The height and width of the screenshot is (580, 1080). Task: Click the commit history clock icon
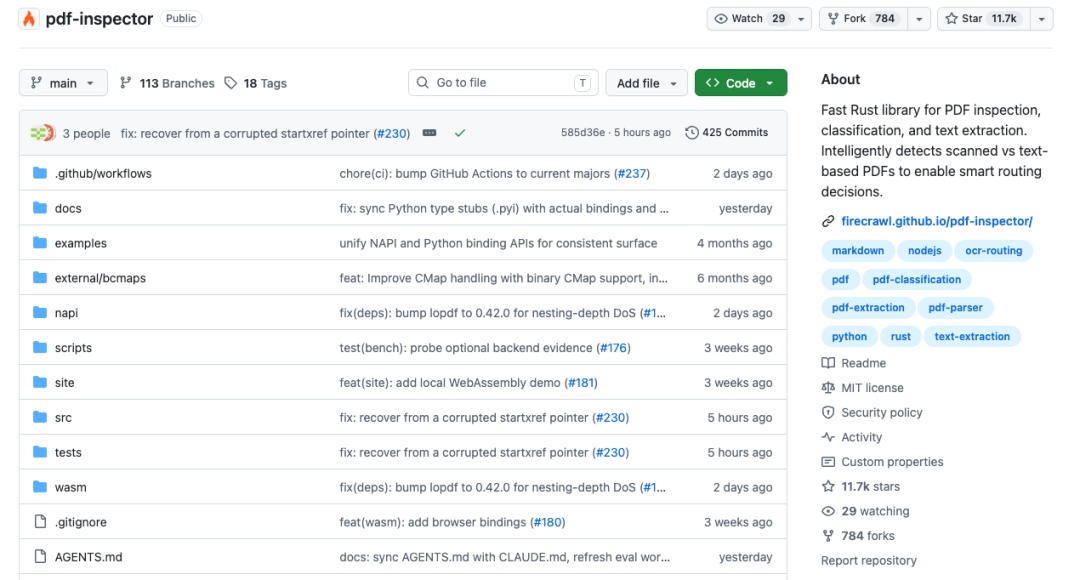(x=692, y=132)
